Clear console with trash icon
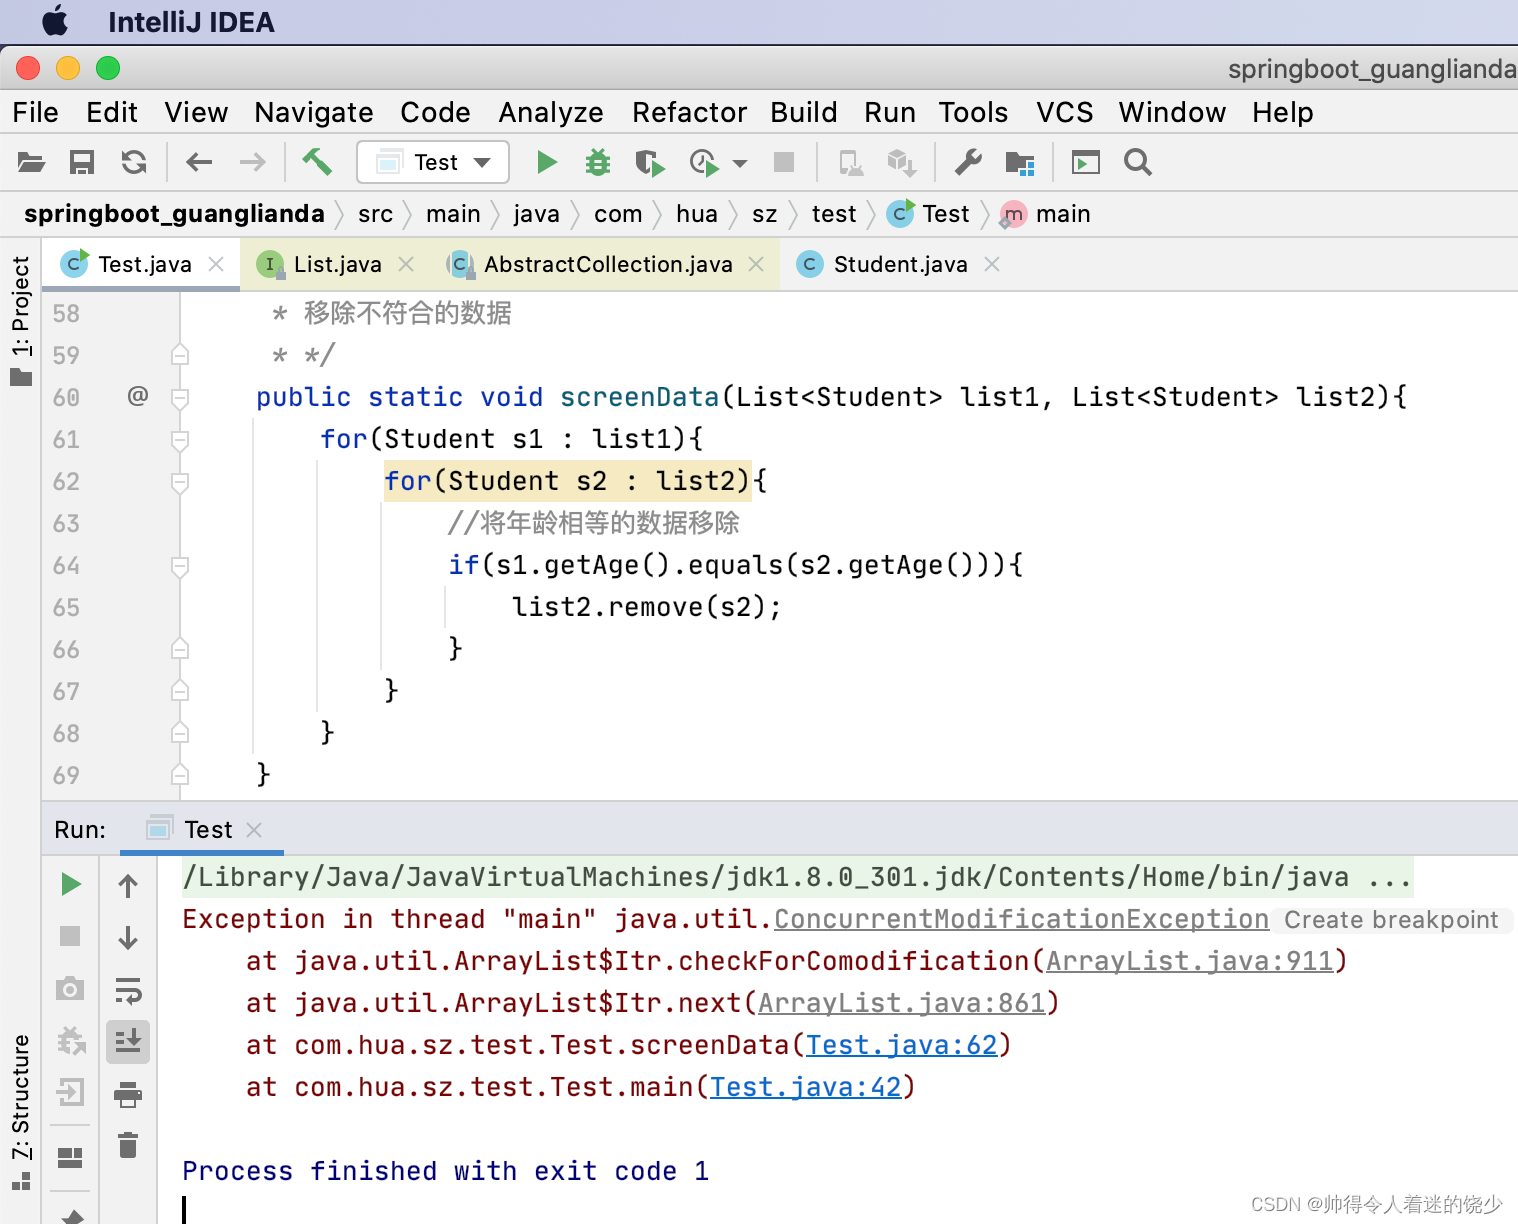Image resolution: width=1518 pixels, height=1224 pixels. 128,1145
